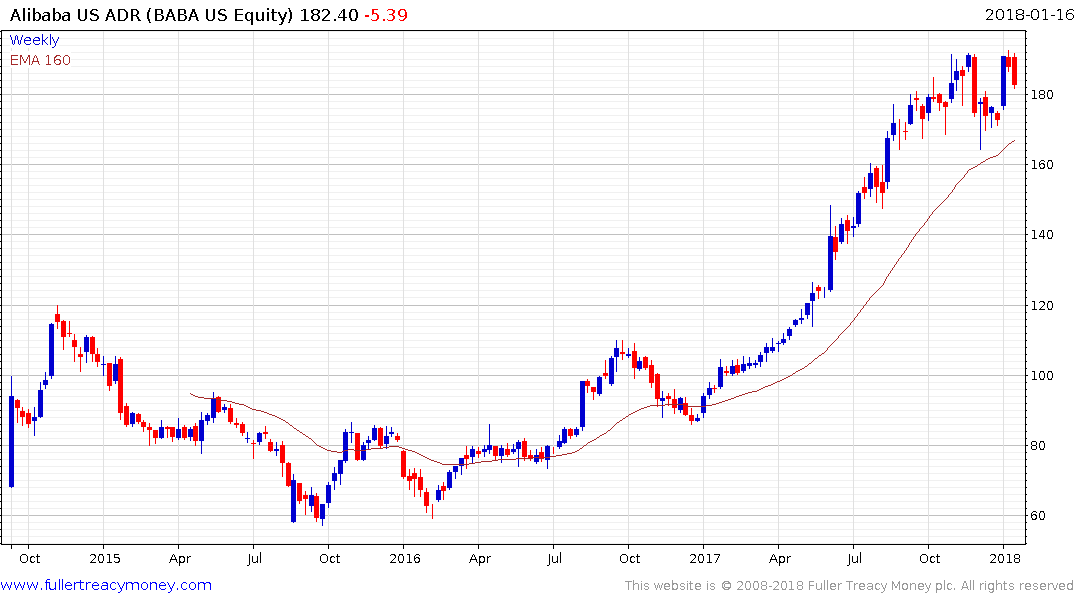This screenshot has height=600, width=1075.
Task: Click the 180 price axis label
Action: pyautogui.click(x=1042, y=95)
